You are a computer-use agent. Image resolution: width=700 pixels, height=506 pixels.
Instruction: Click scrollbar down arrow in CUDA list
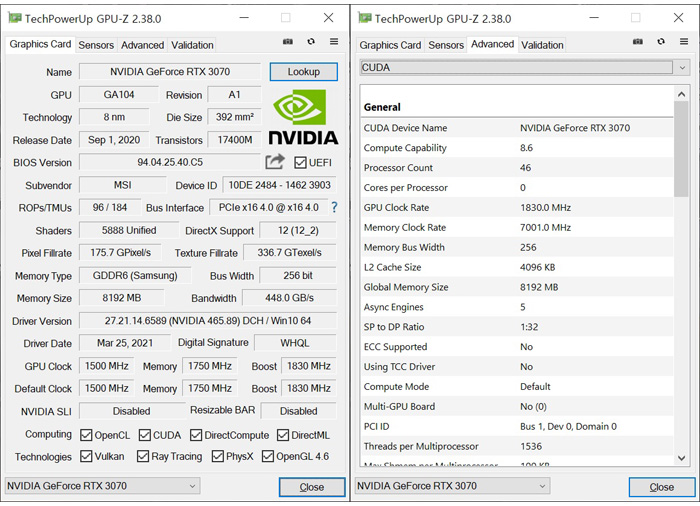pos(681,458)
